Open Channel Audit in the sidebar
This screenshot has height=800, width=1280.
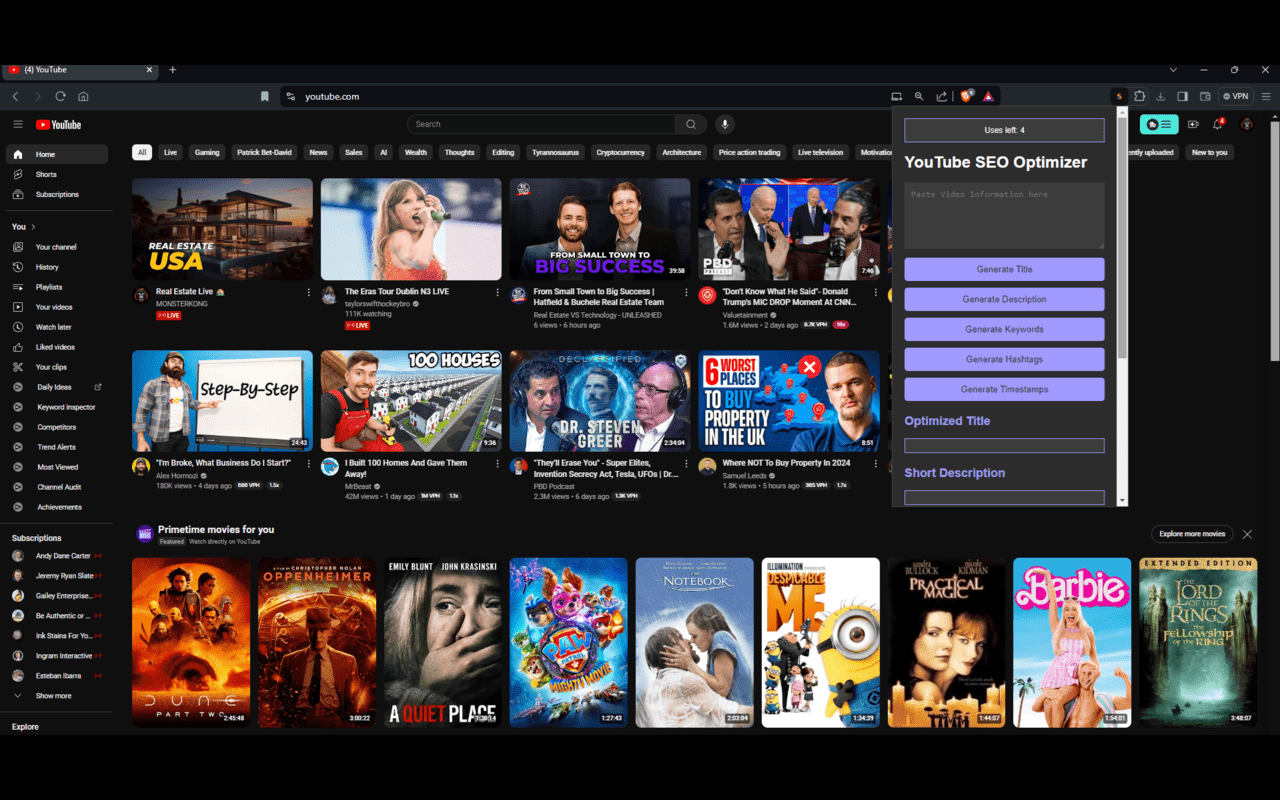pyautogui.click(x=57, y=487)
